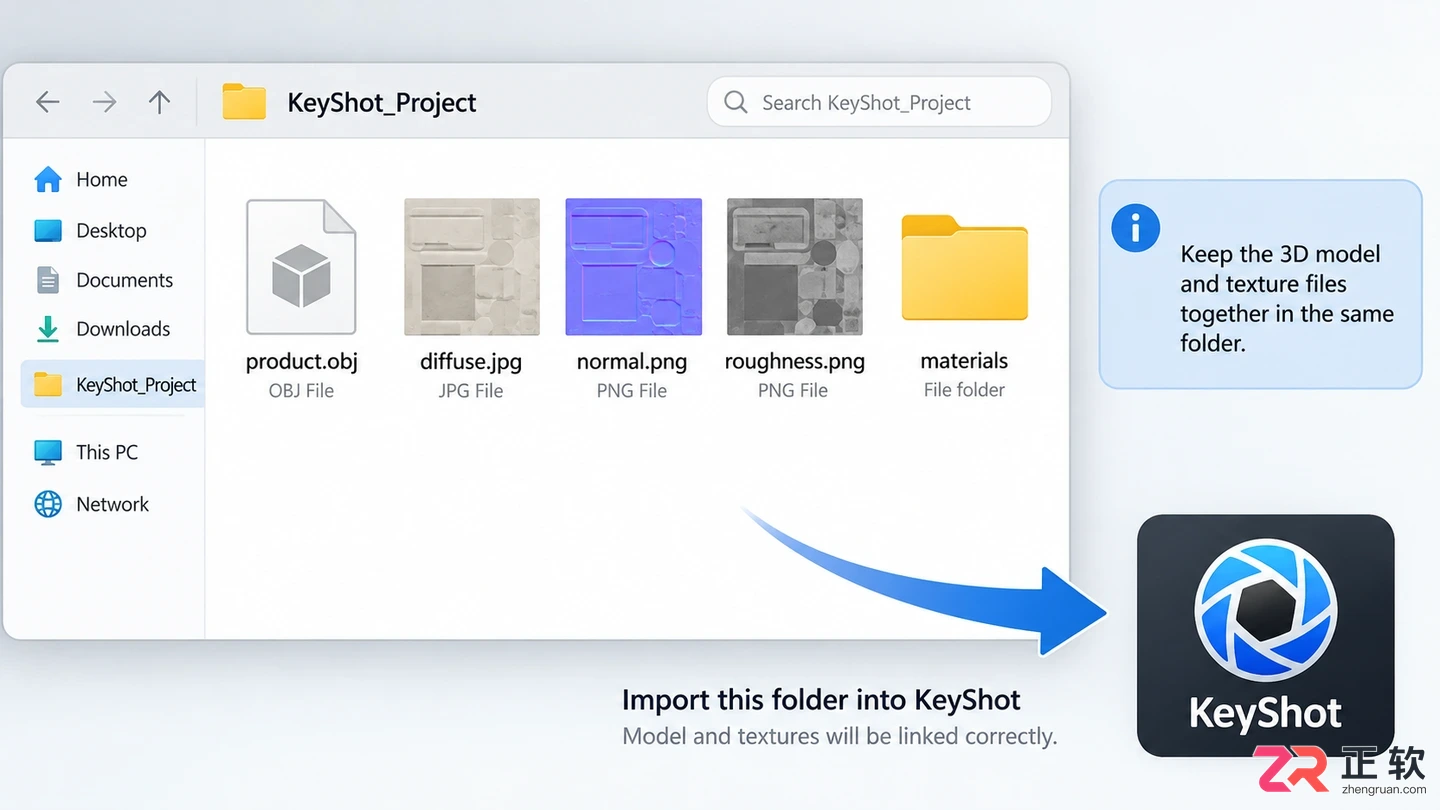Screen dimensions: 1440x810
Task: Select KeyShot_Project in the sidebar
Action: coord(112,385)
